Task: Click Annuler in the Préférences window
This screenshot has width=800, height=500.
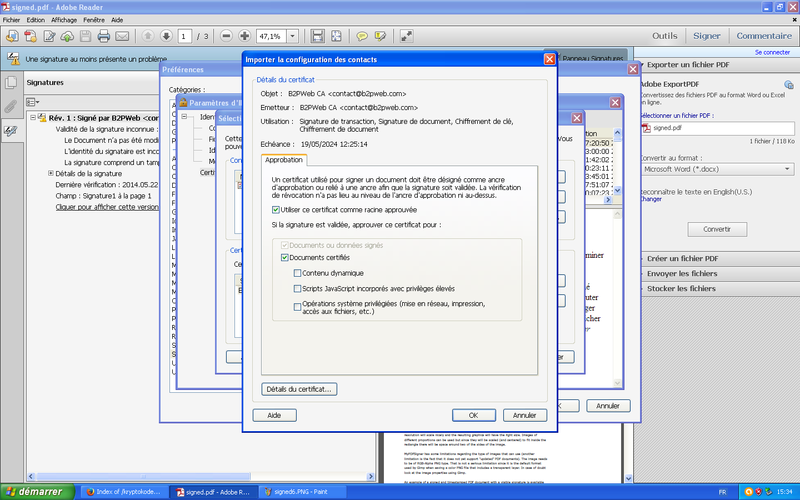Action: point(608,406)
